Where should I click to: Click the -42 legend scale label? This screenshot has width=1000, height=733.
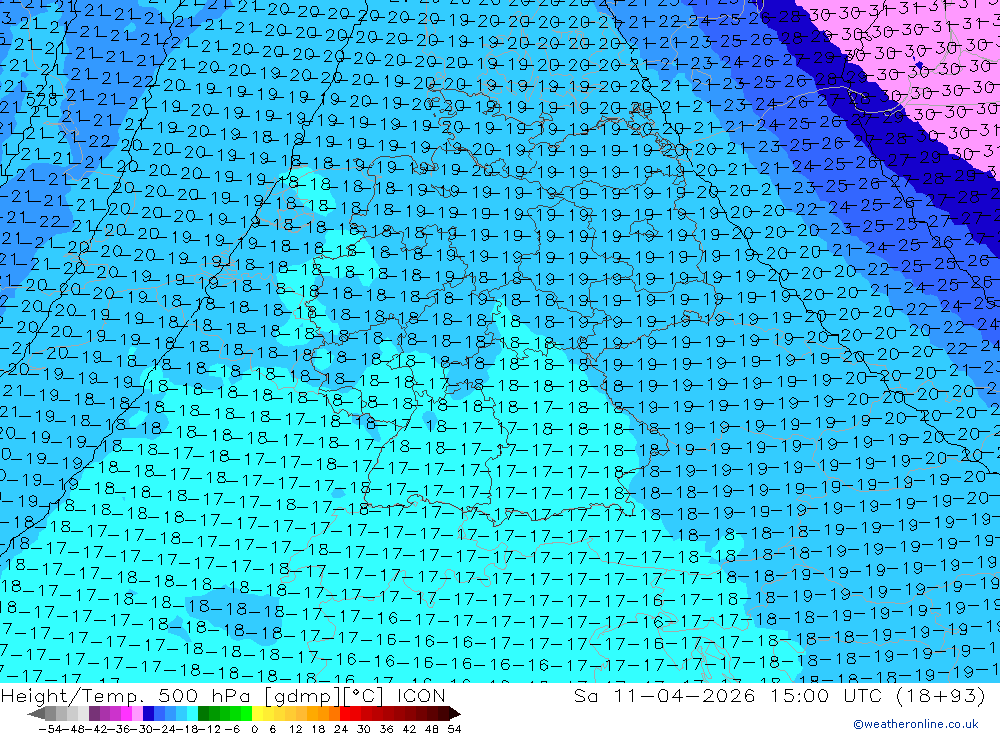point(97,729)
